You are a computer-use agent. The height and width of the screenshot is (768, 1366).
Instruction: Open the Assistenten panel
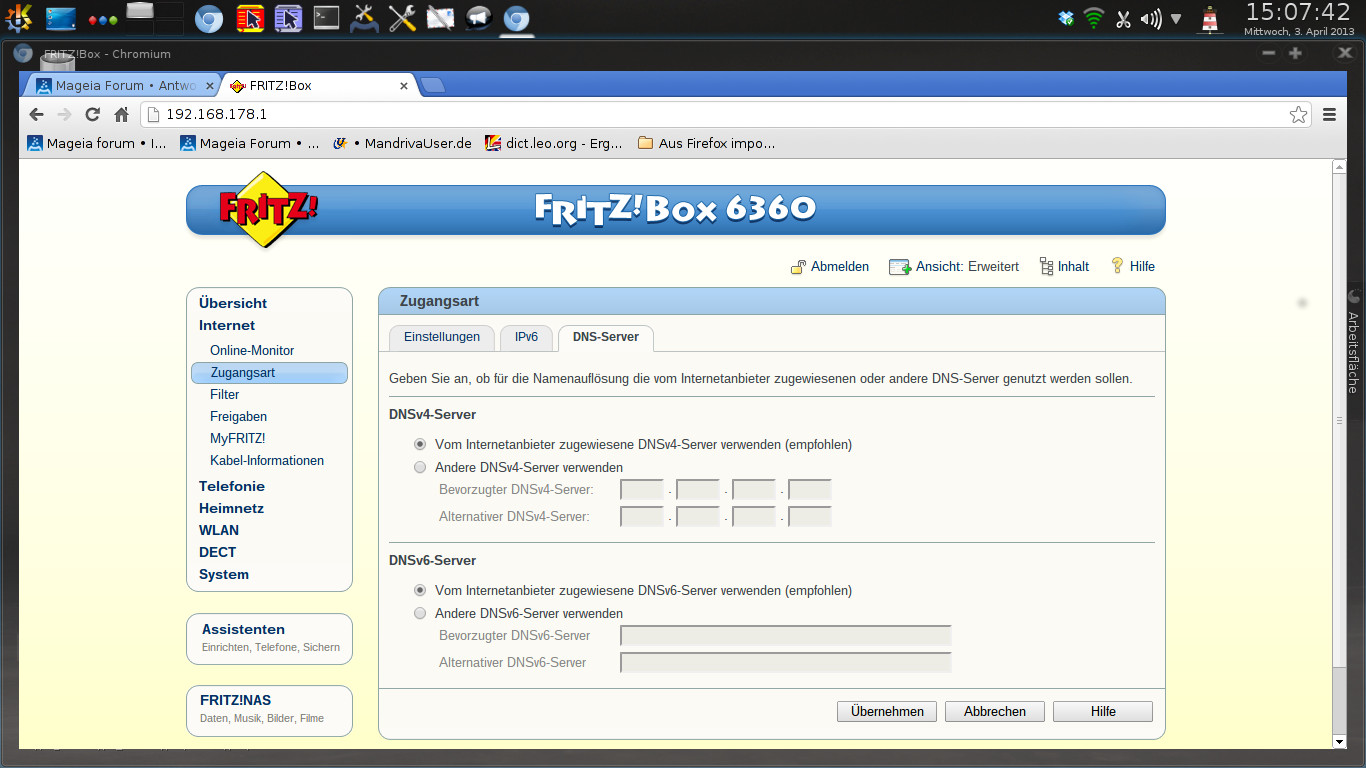[x=269, y=638]
